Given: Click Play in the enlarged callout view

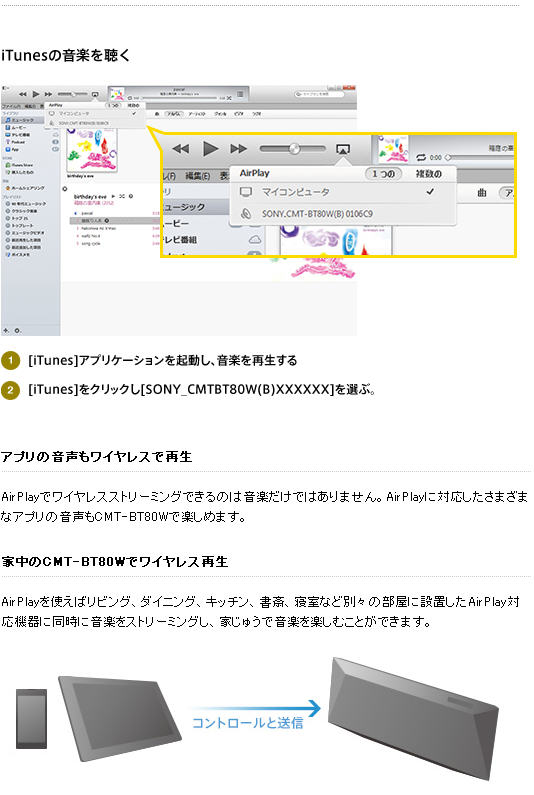Looking at the screenshot, I should (210, 149).
